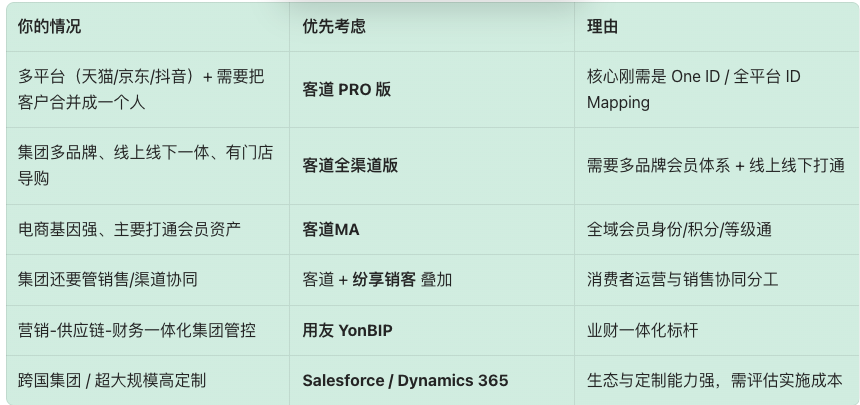860x405 pixels.
Task: Click the One ID / 全平台 ID Mapping reason
Action: tap(694, 89)
